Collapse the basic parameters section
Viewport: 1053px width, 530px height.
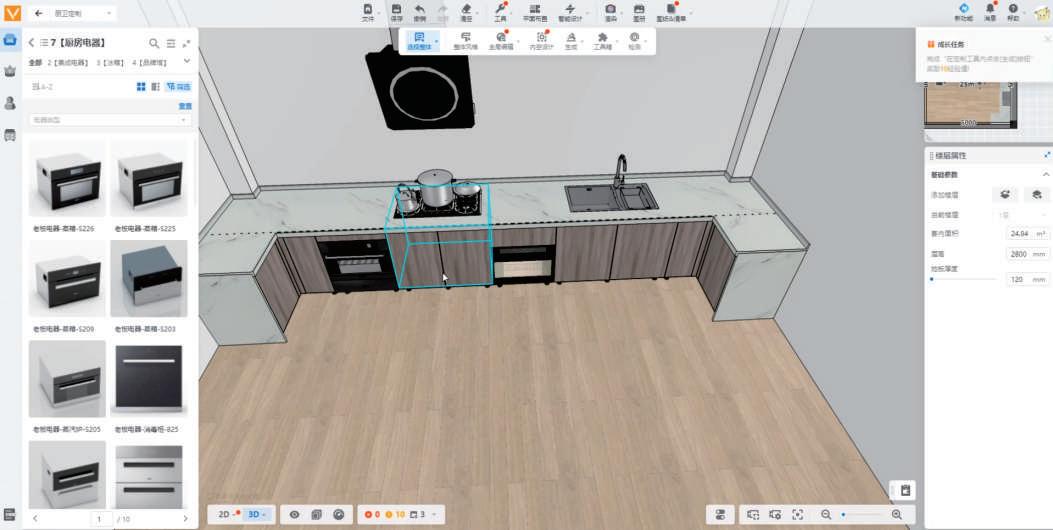coord(1046,175)
